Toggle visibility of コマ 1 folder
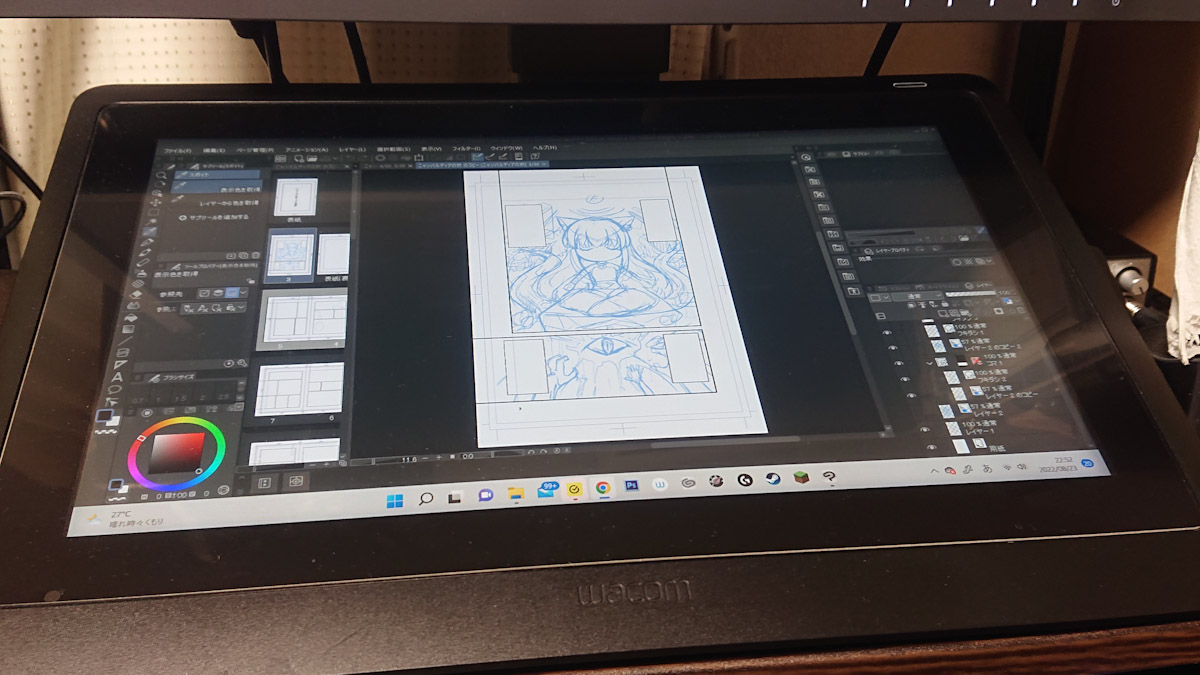Screen dimensions: 1200x675 click(899, 363)
